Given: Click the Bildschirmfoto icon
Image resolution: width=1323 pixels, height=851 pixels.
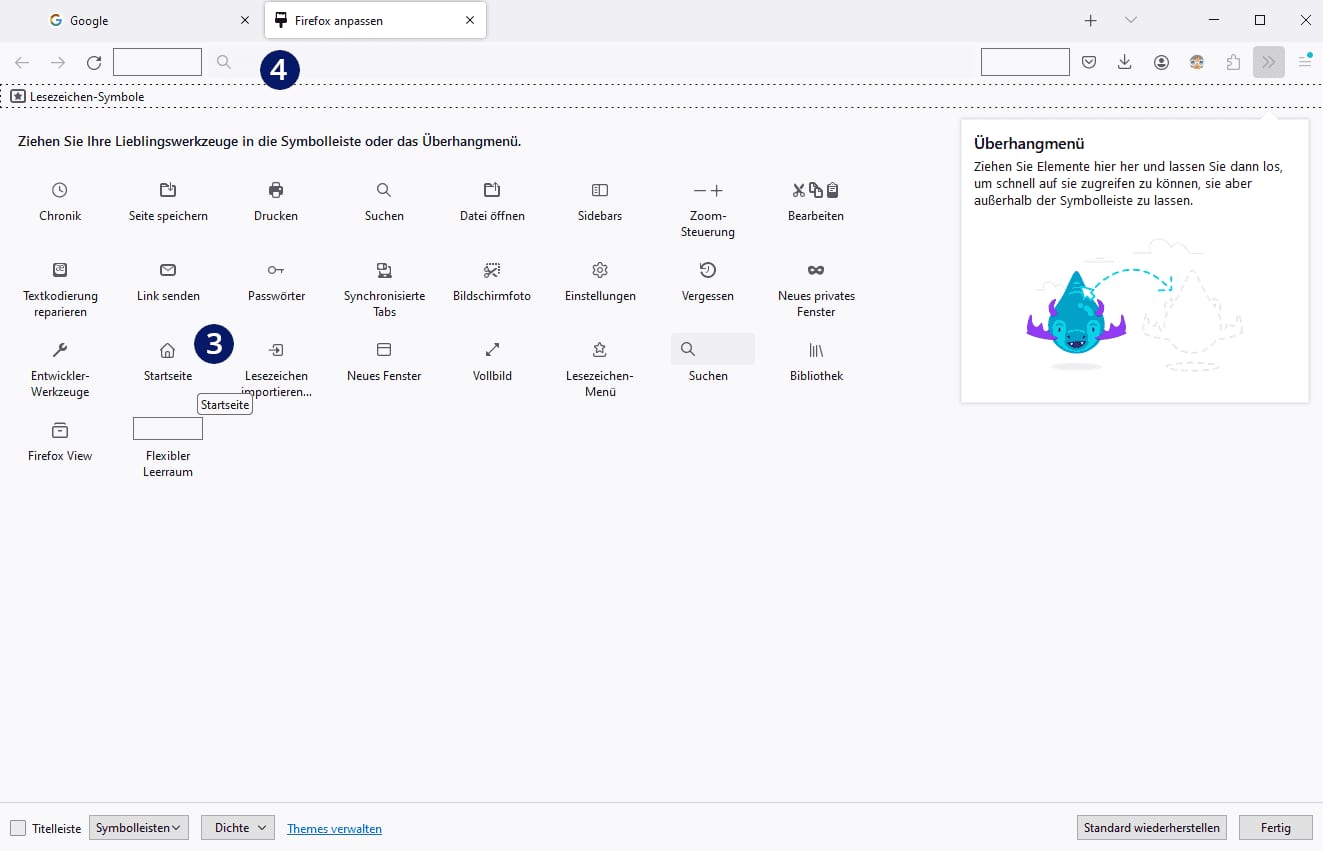Looking at the screenshot, I should 492,270.
